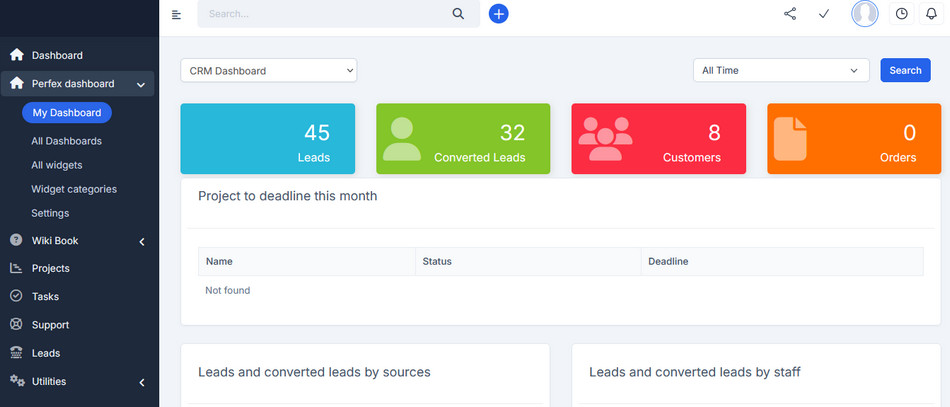Click the 'Not found' table text
Screen dimensions: 950x407
point(228,290)
